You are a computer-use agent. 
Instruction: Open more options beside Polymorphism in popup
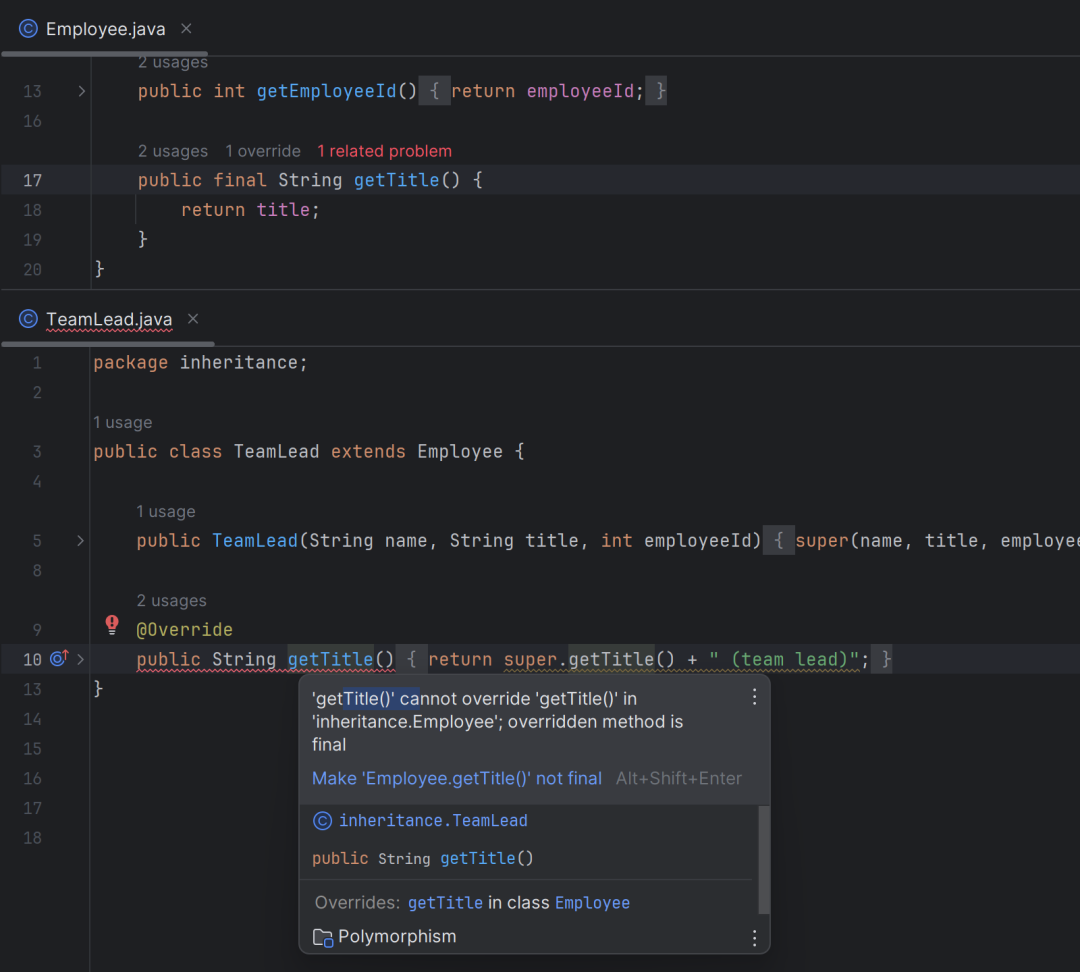[x=754, y=938]
